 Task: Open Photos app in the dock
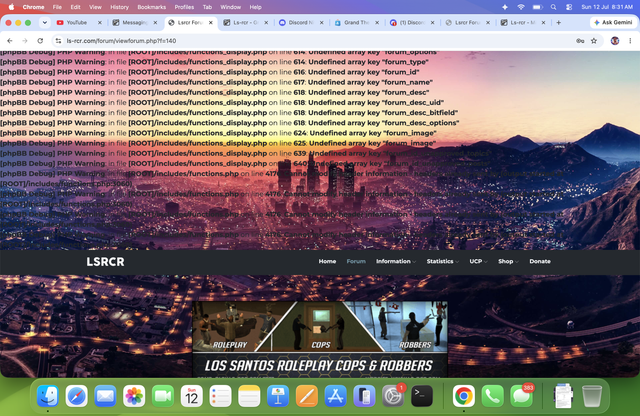[x=134, y=396]
